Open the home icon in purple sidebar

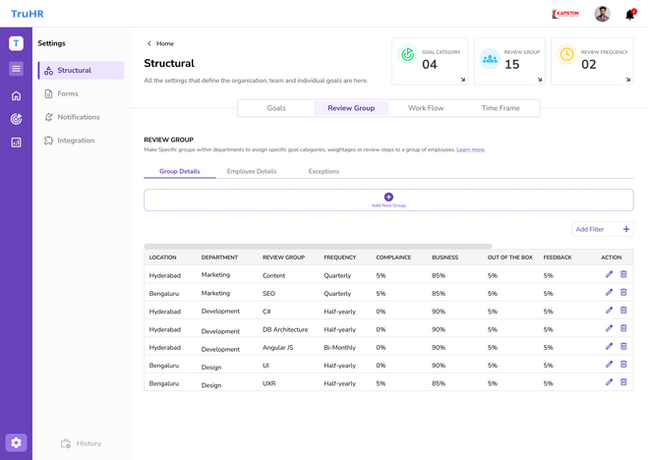(16, 96)
